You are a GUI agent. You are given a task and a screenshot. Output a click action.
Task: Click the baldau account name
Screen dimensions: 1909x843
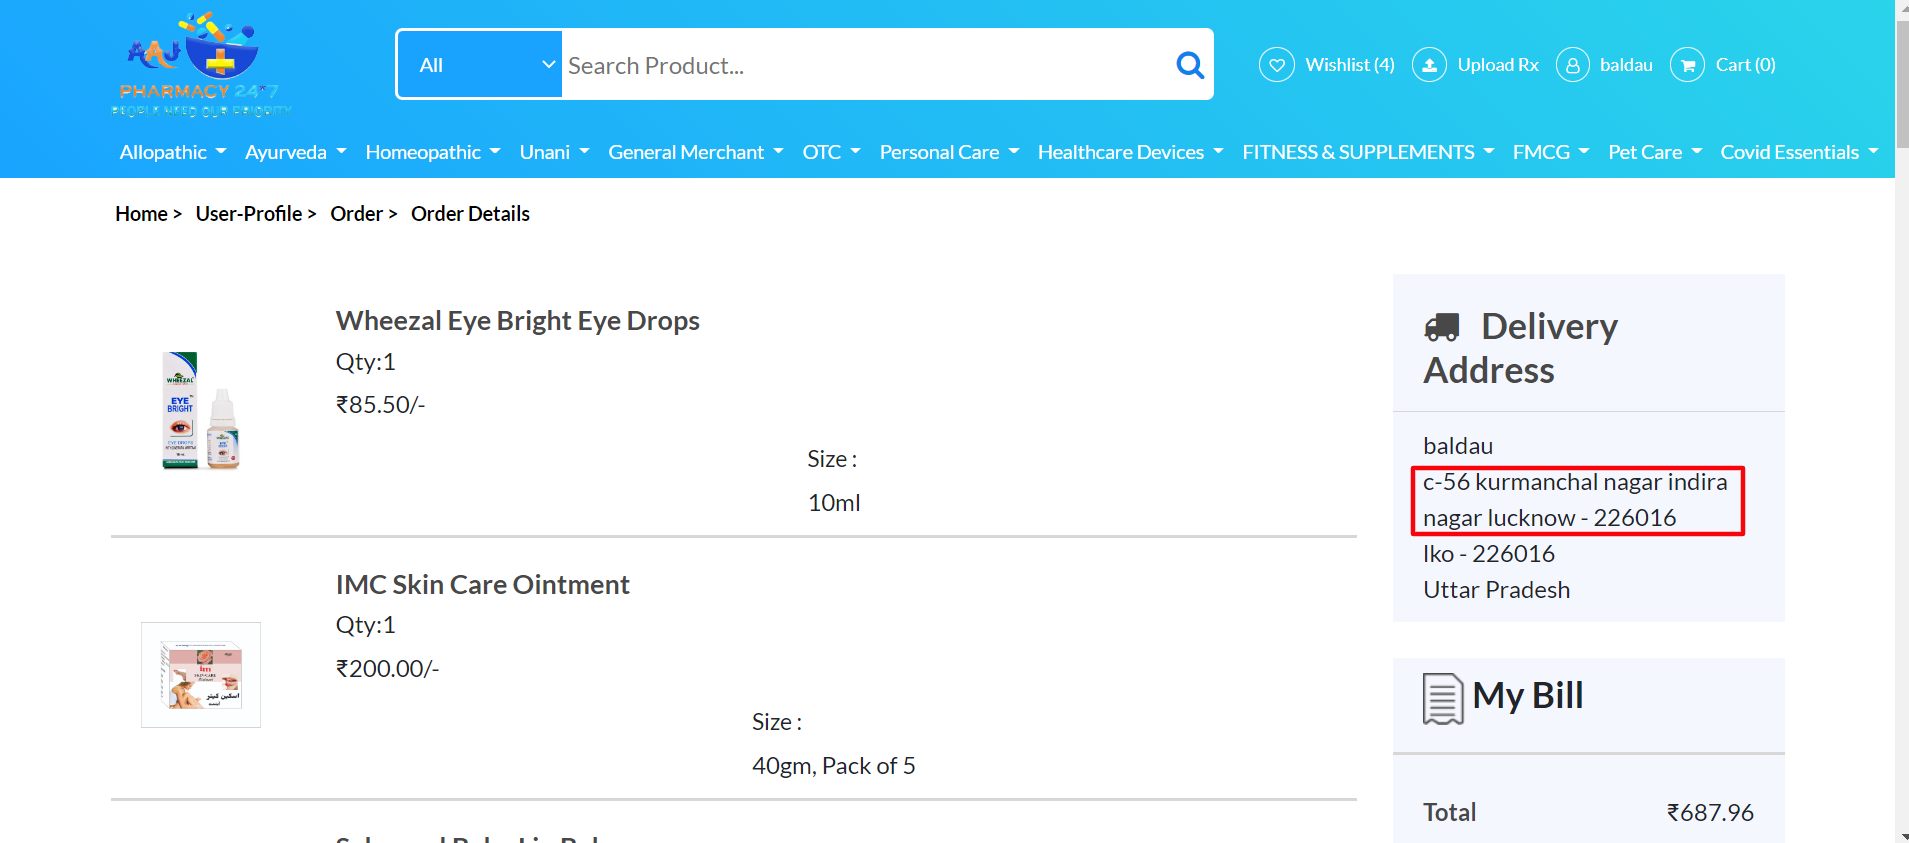point(1626,65)
